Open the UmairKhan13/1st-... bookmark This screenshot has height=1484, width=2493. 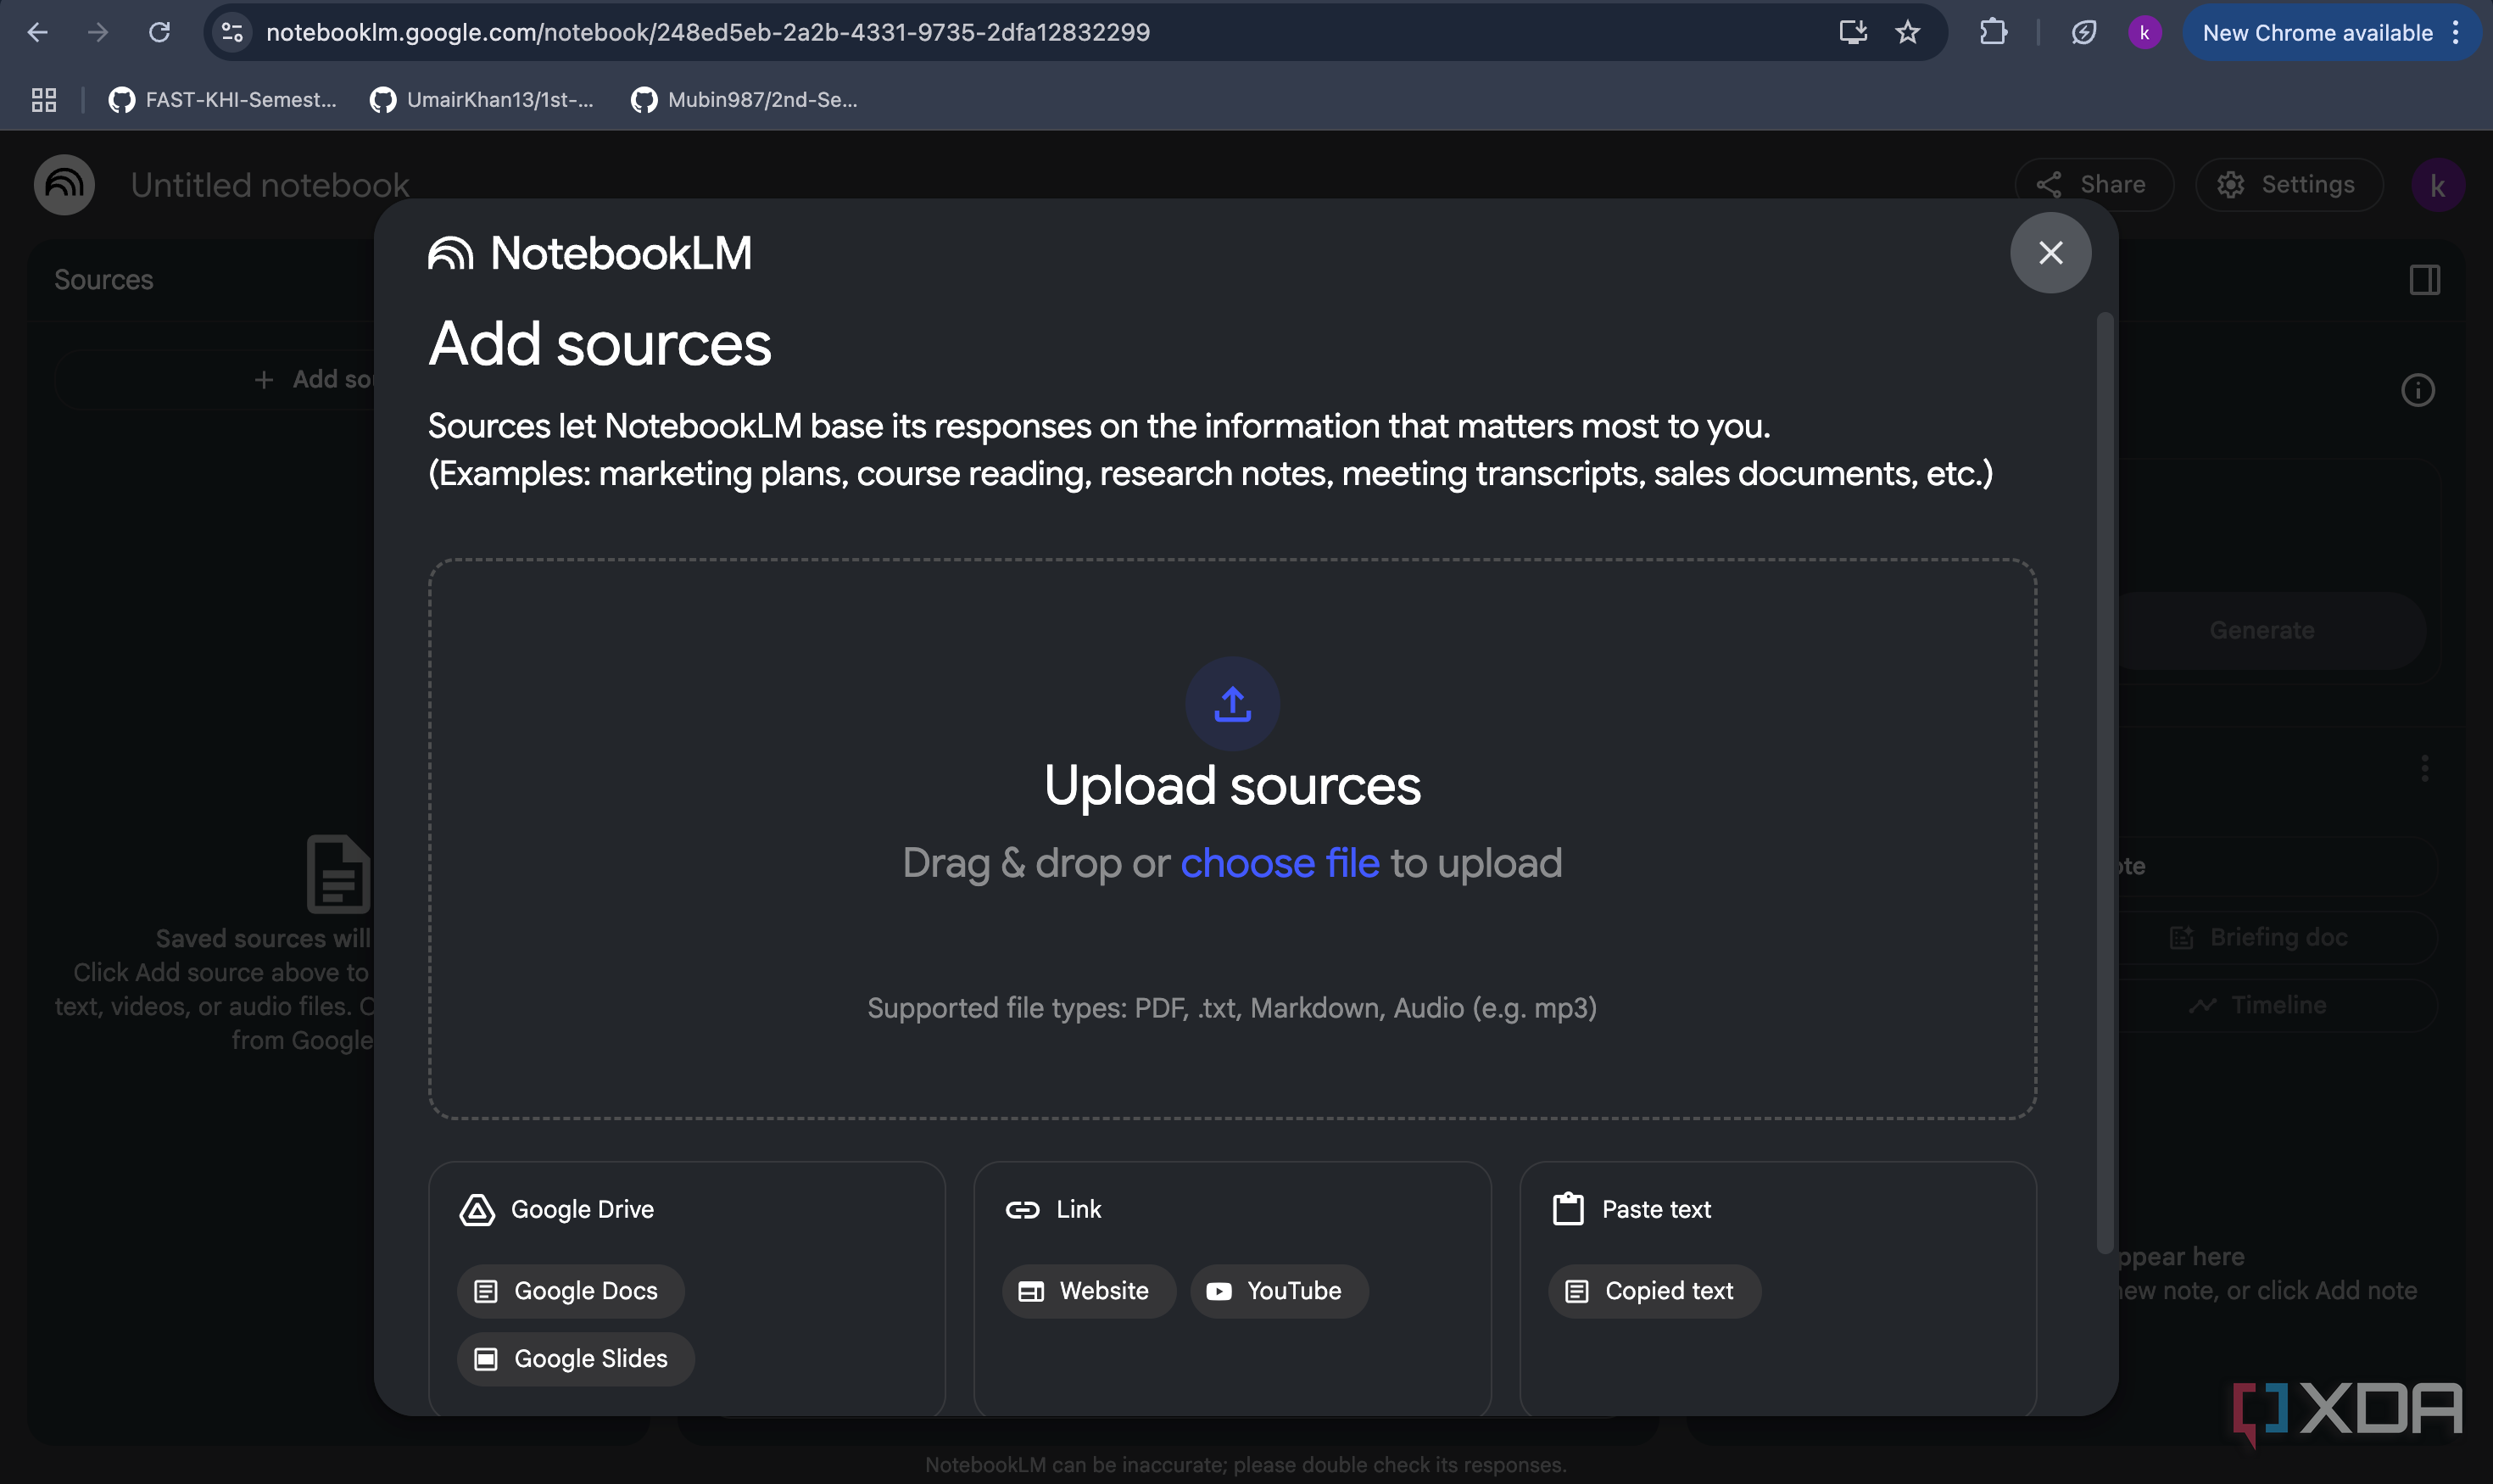[482, 100]
